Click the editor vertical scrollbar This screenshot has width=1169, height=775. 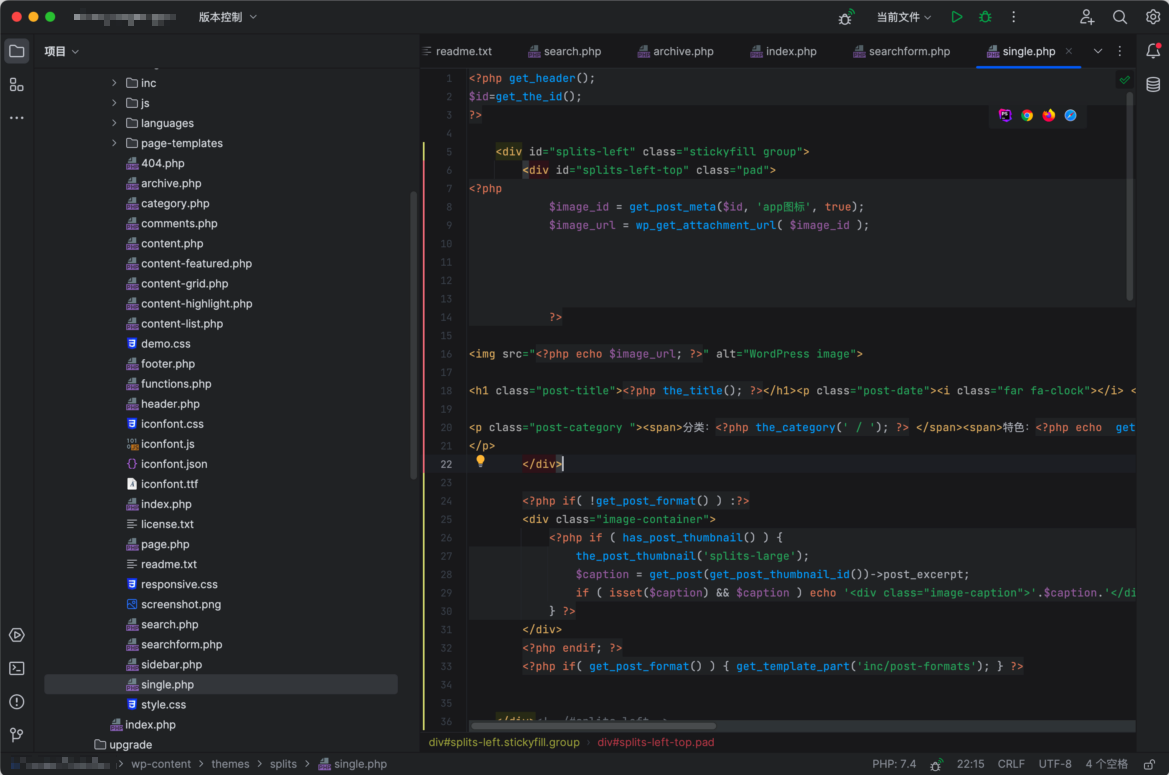click(1129, 195)
